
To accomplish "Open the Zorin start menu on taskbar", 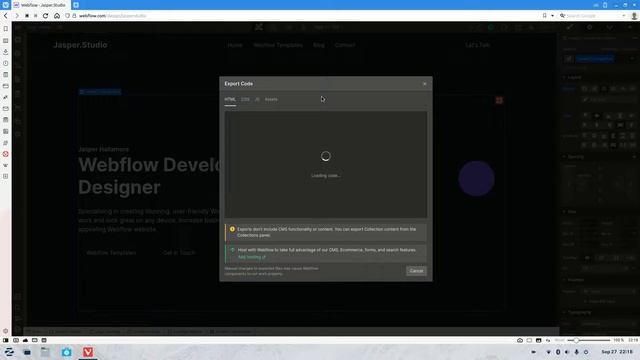I will pos(9,352).
